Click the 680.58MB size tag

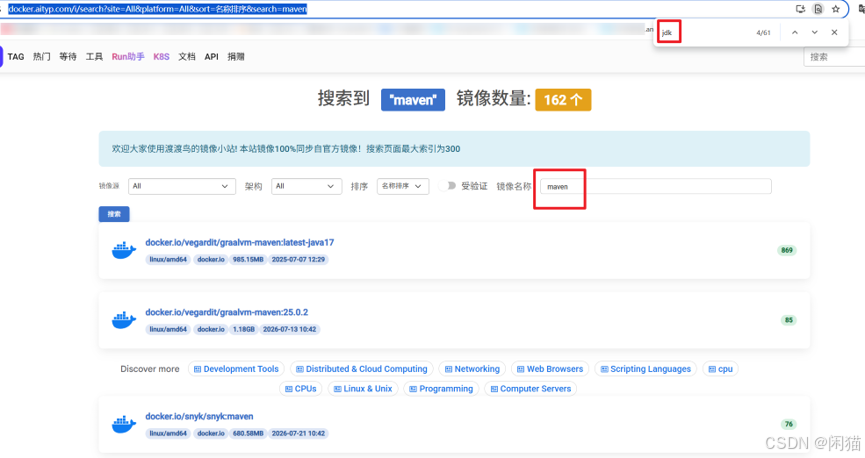click(x=248, y=434)
